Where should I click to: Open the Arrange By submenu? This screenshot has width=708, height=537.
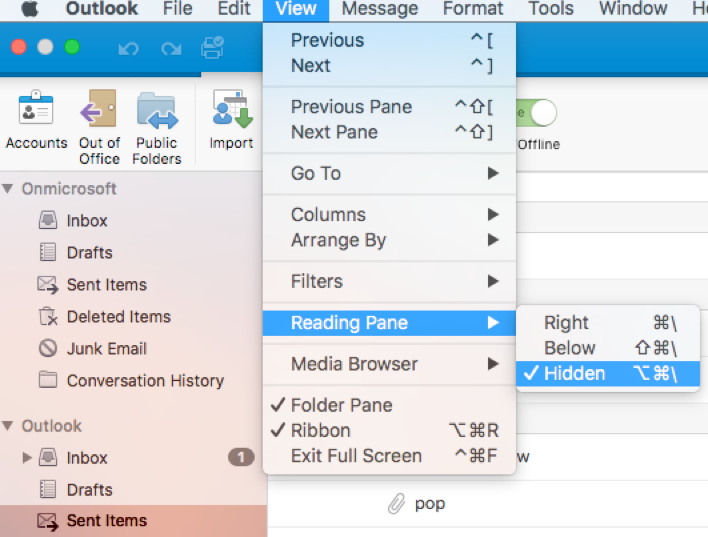click(389, 240)
